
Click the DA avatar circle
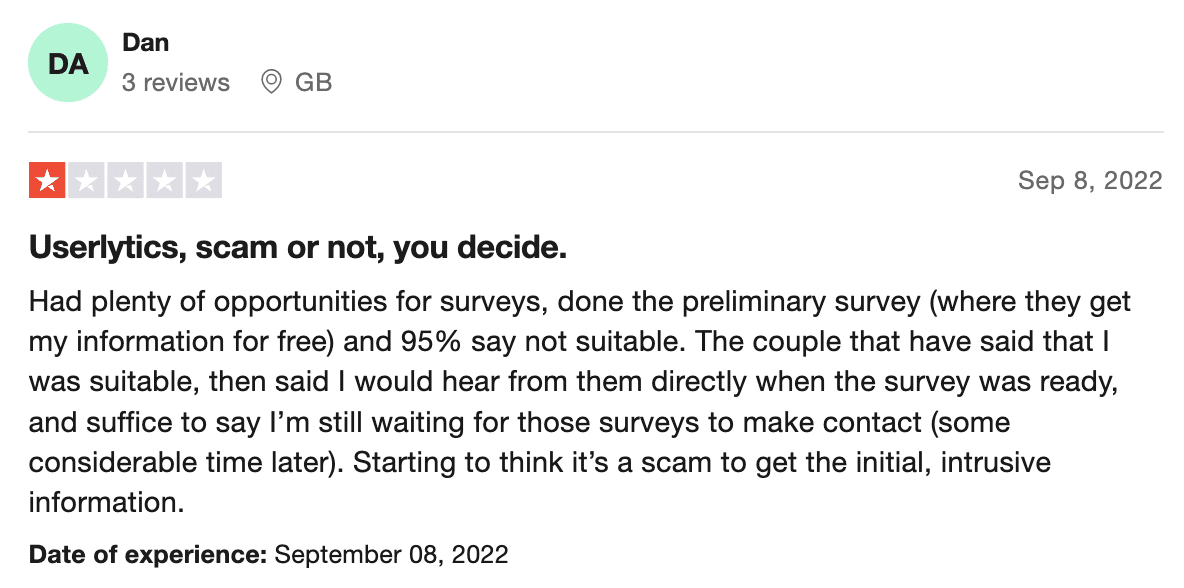click(68, 63)
